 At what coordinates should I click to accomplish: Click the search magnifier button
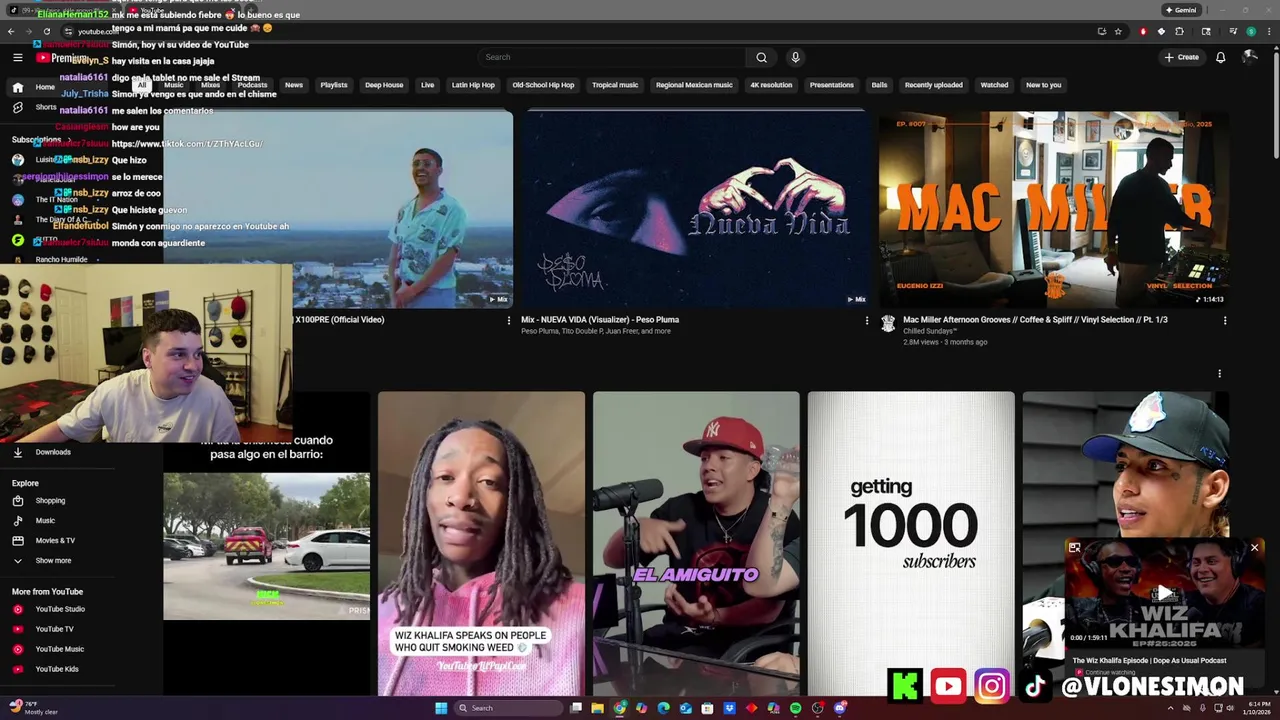(761, 57)
